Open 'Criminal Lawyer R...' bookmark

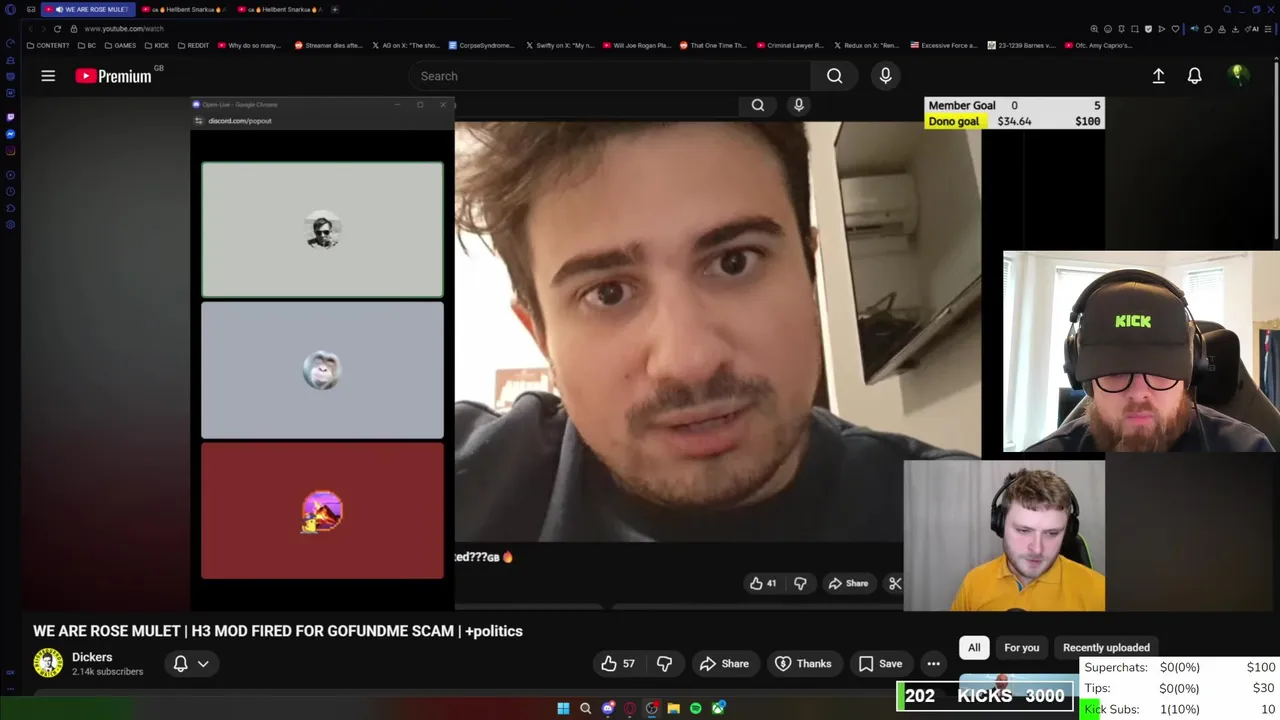(790, 45)
